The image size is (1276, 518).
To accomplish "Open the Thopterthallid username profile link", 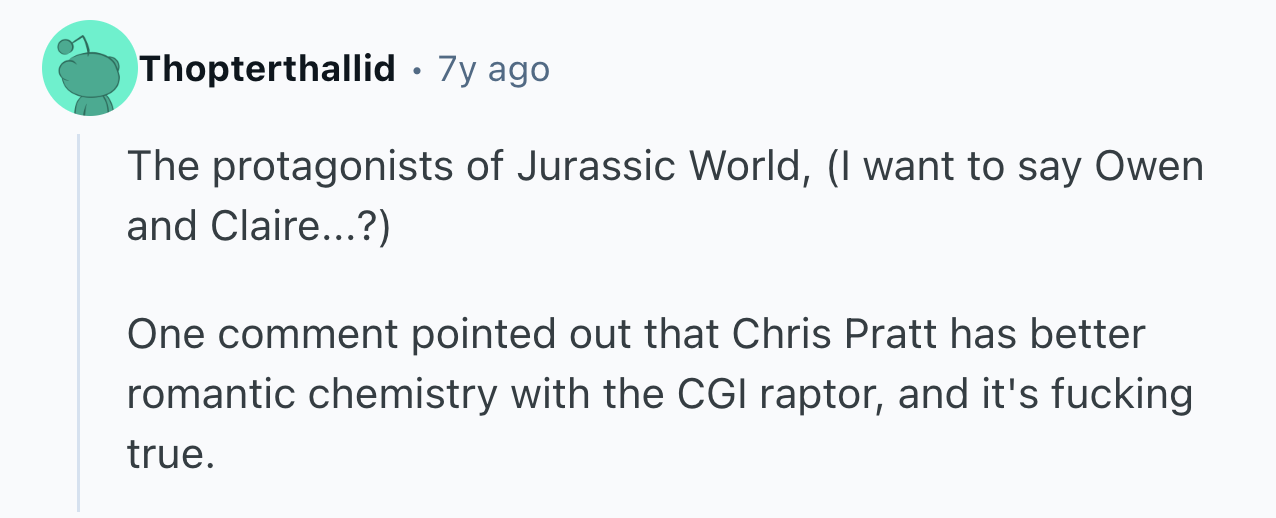I will [268, 69].
